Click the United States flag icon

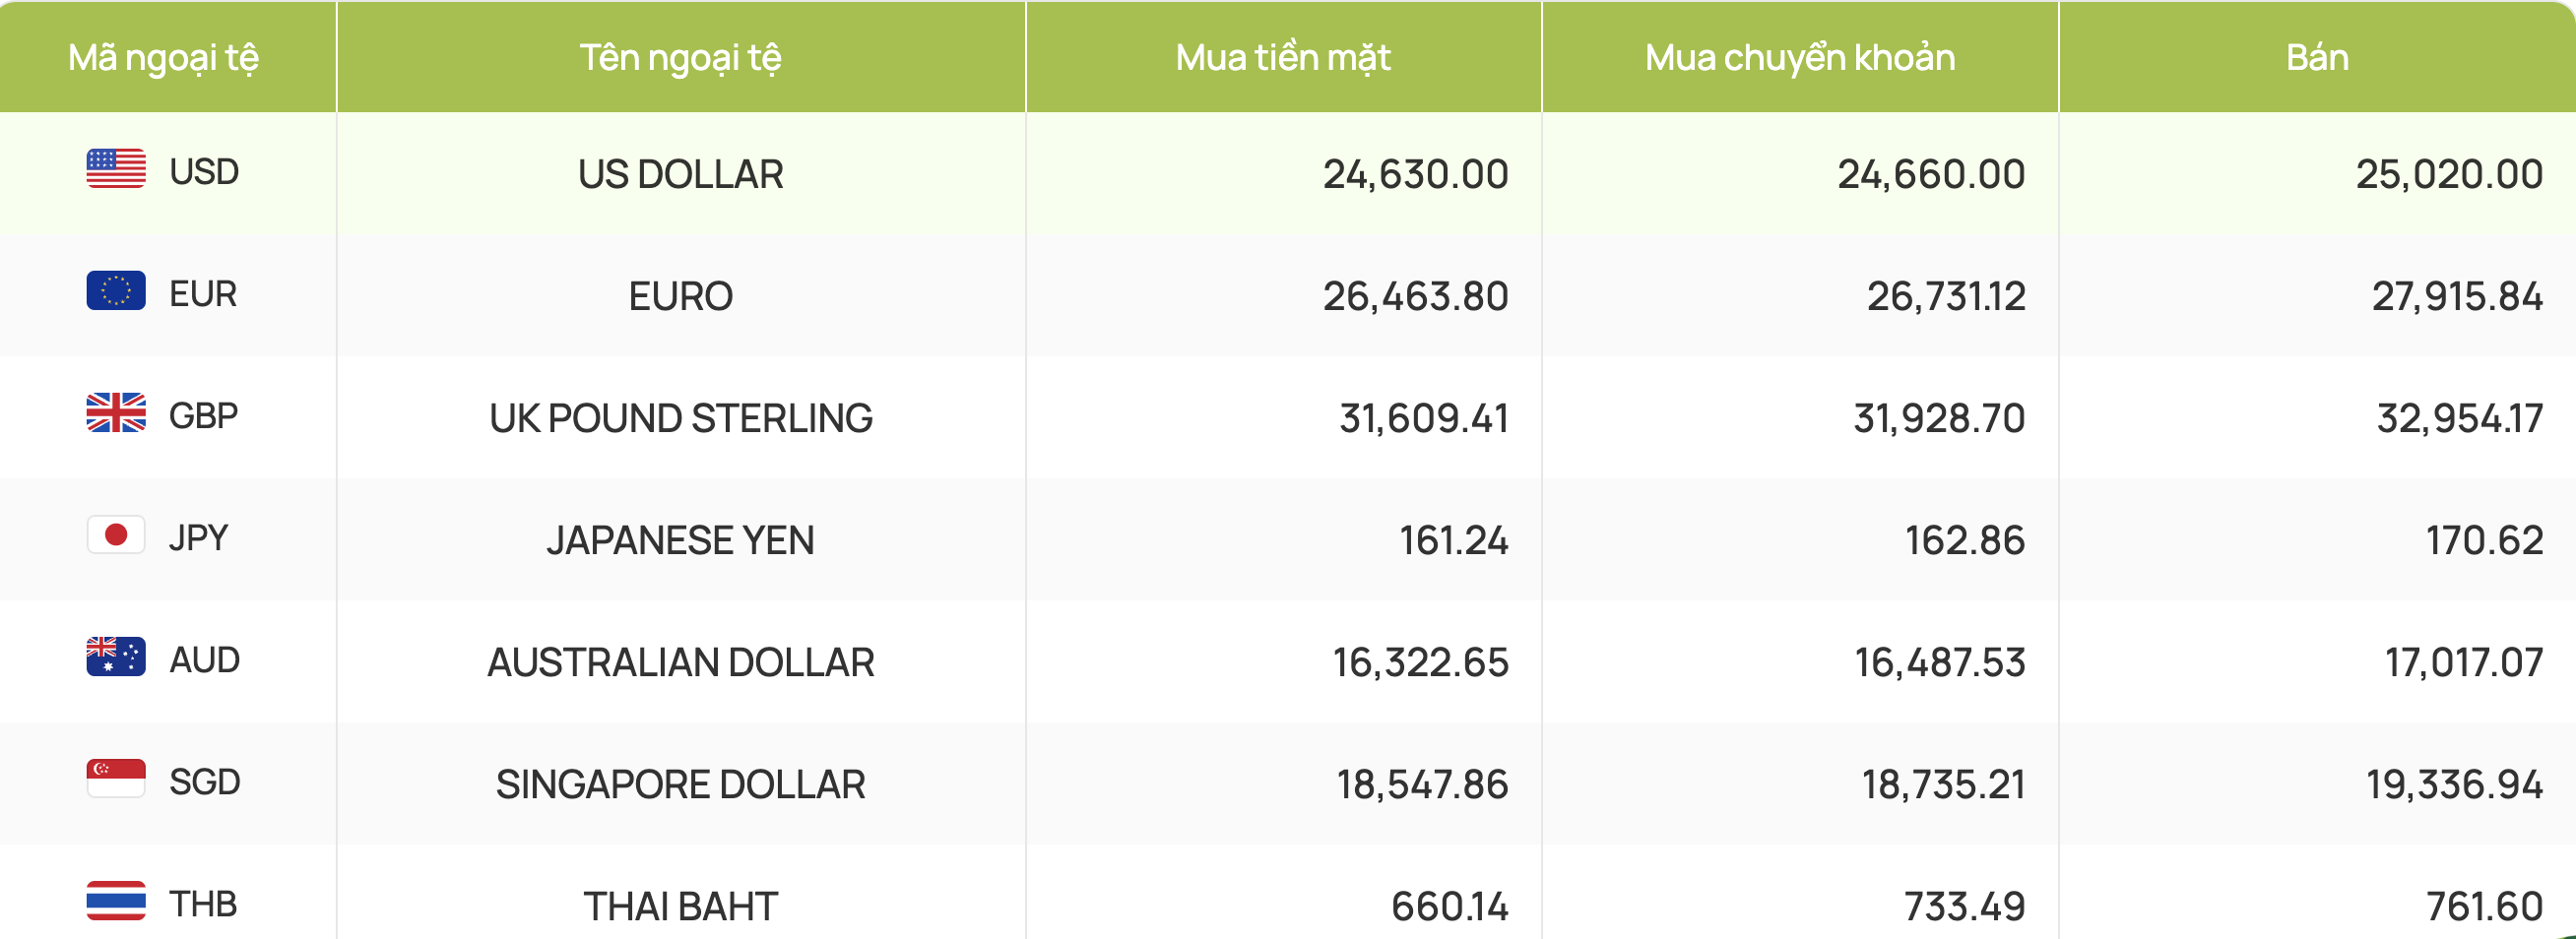(116, 169)
